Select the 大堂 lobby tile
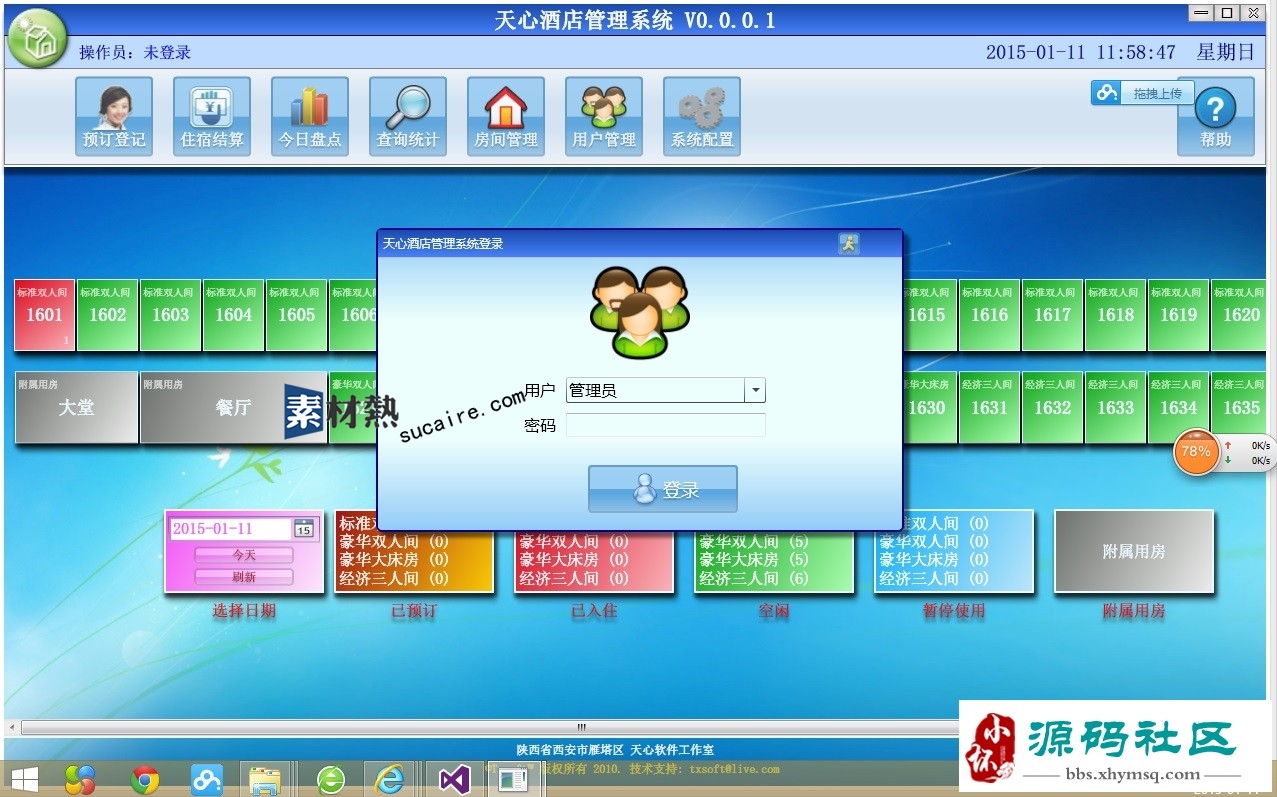1277x797 pixels. pyautogui.click(x=76, y=407)
